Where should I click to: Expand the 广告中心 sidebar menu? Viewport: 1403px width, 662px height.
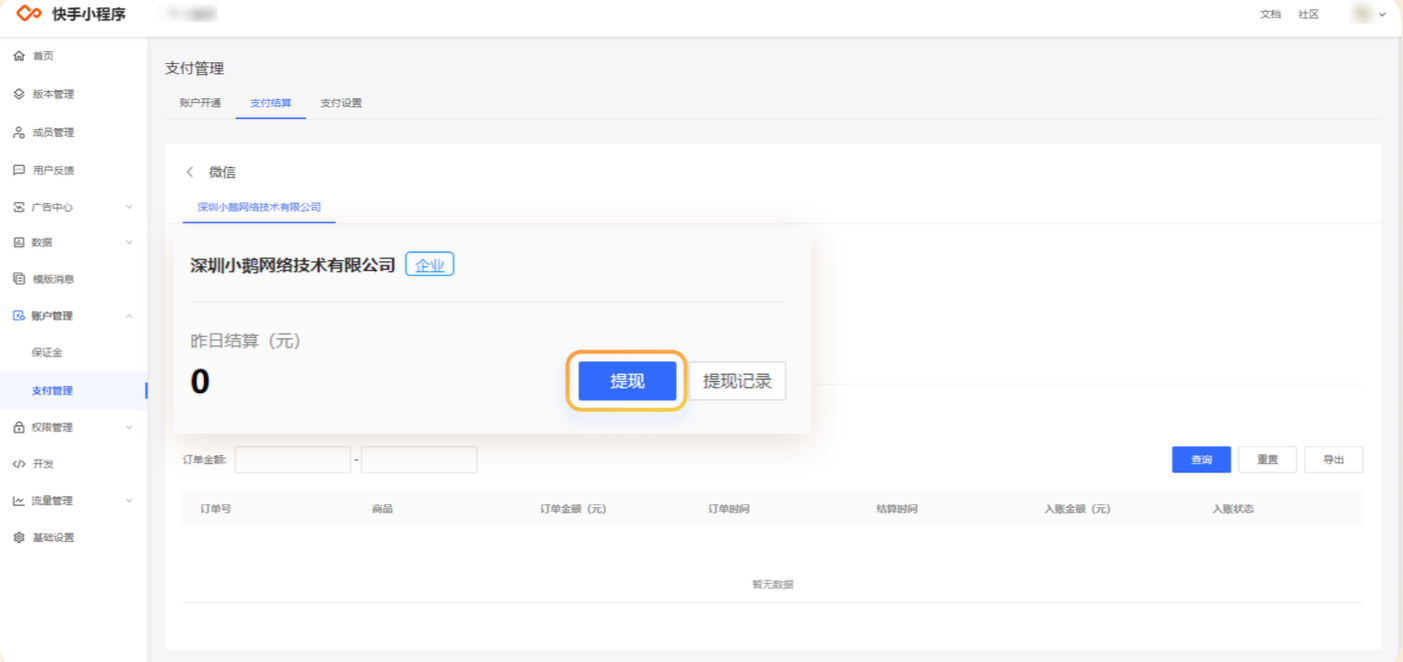[x=129, y=207]
